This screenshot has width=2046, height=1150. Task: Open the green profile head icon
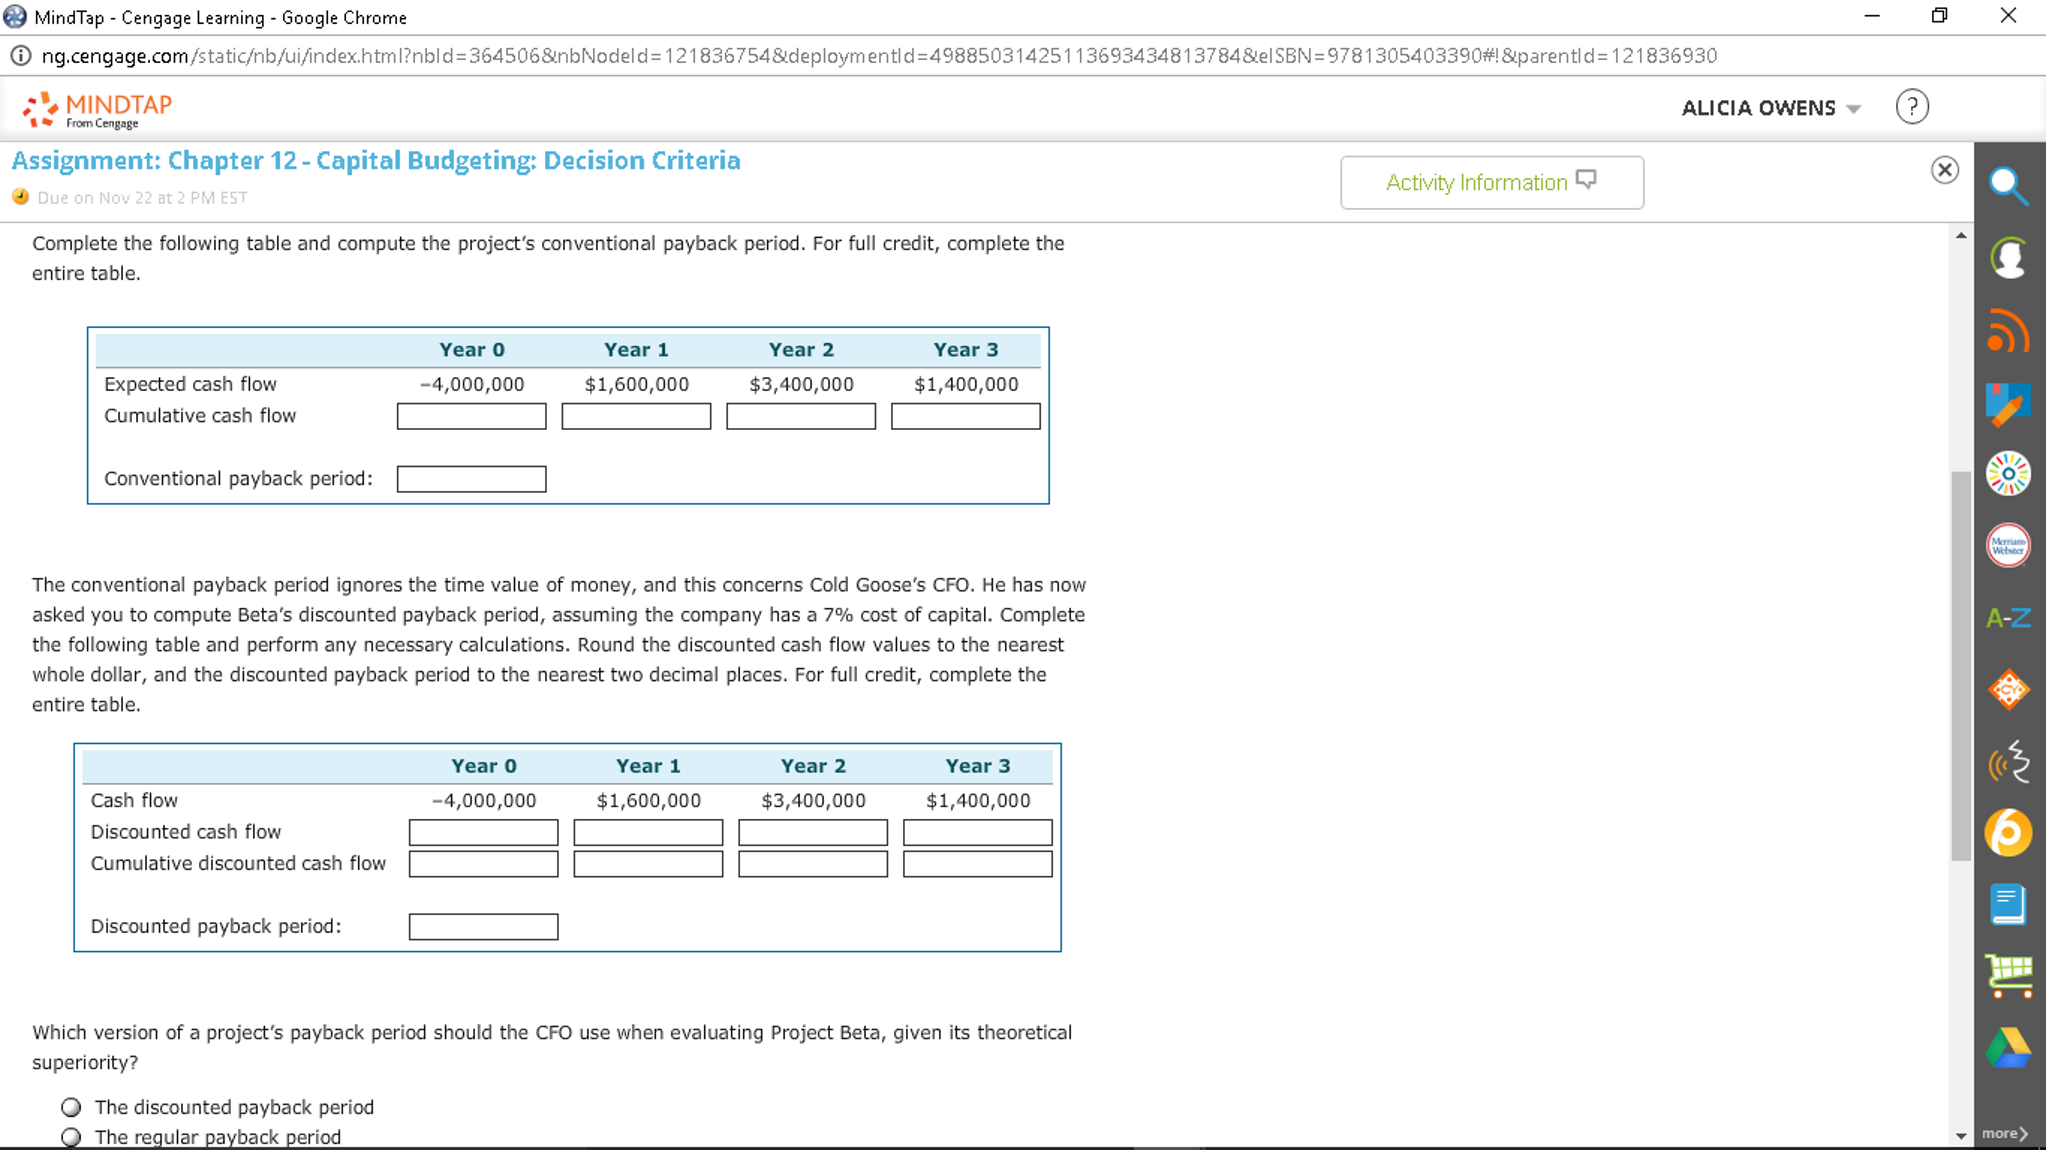coord(2008,258)
